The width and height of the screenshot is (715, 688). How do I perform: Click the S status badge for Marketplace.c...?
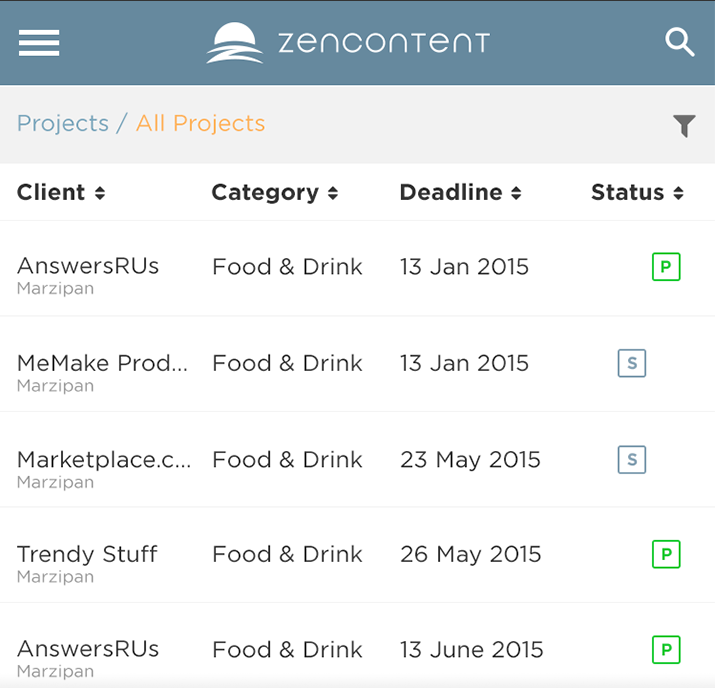632,460
